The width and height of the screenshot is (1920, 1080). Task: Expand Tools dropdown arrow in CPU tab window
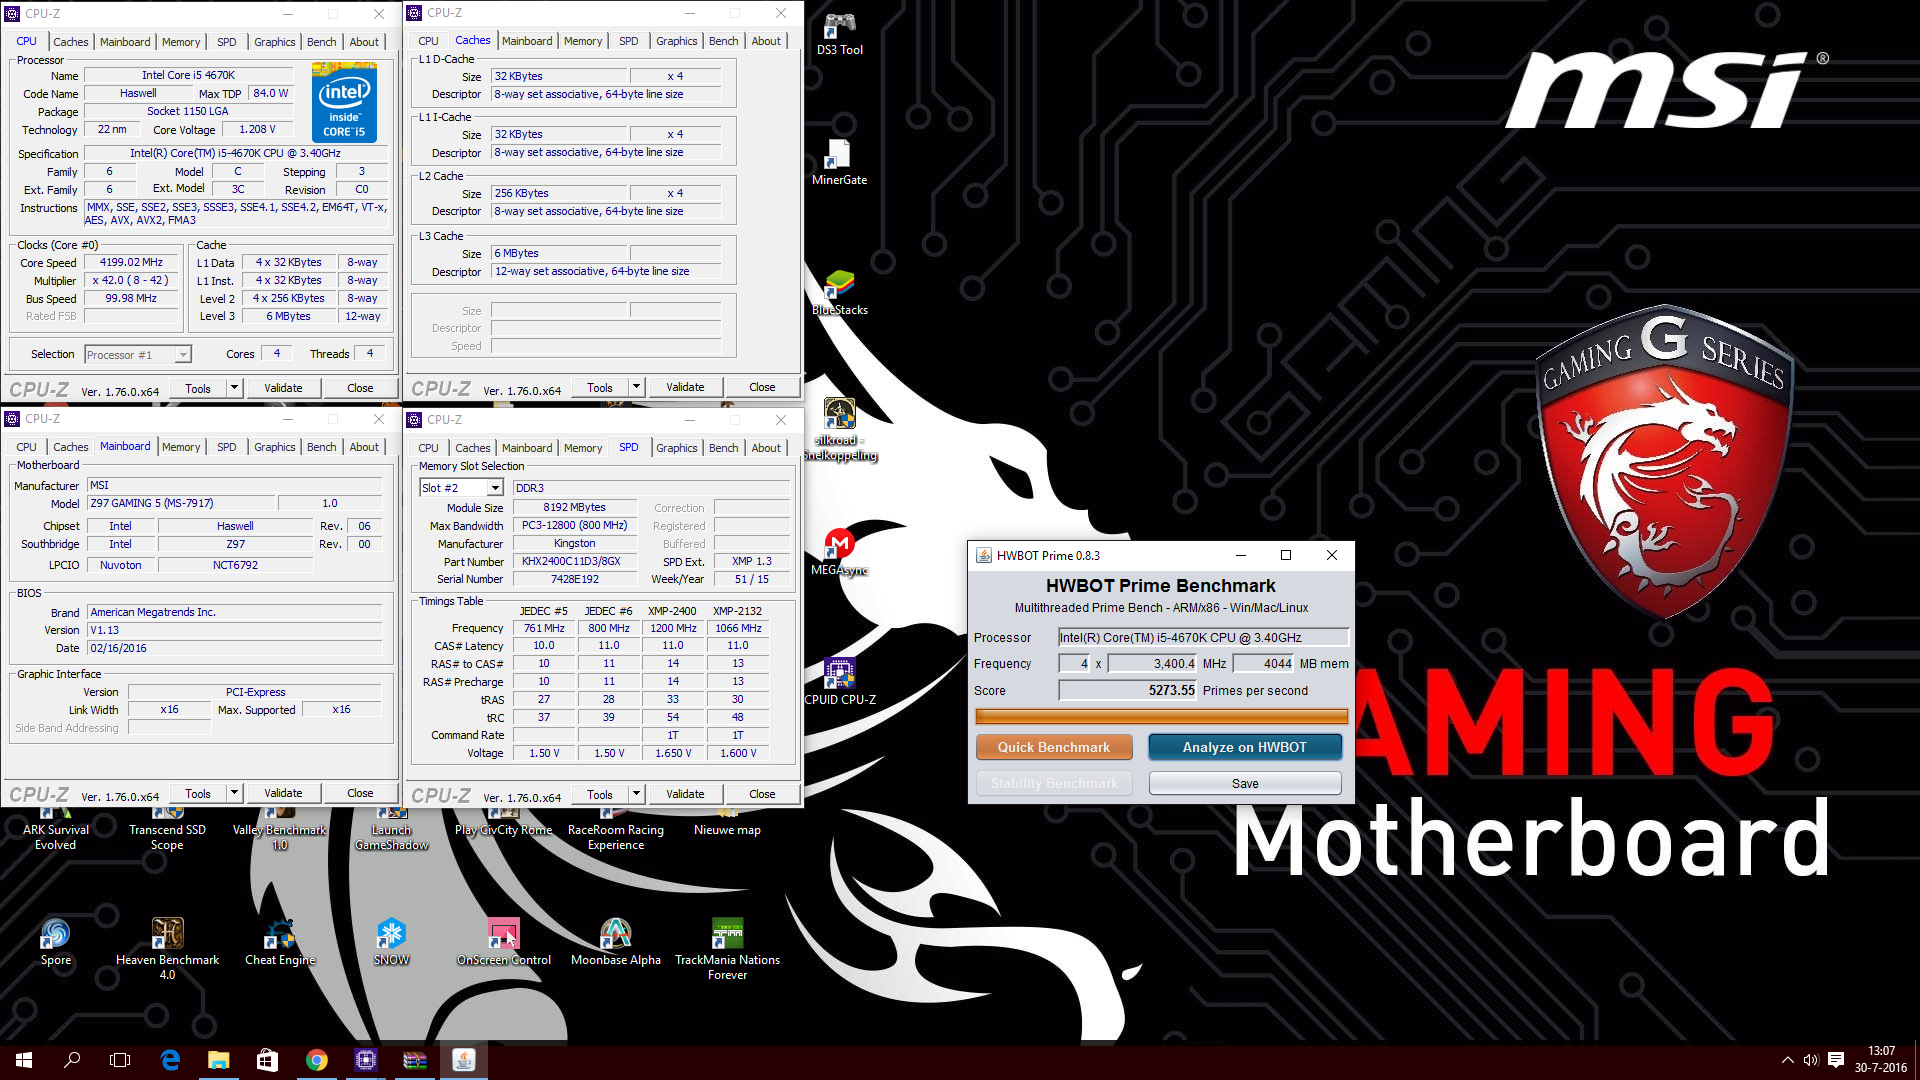[234, 388]
